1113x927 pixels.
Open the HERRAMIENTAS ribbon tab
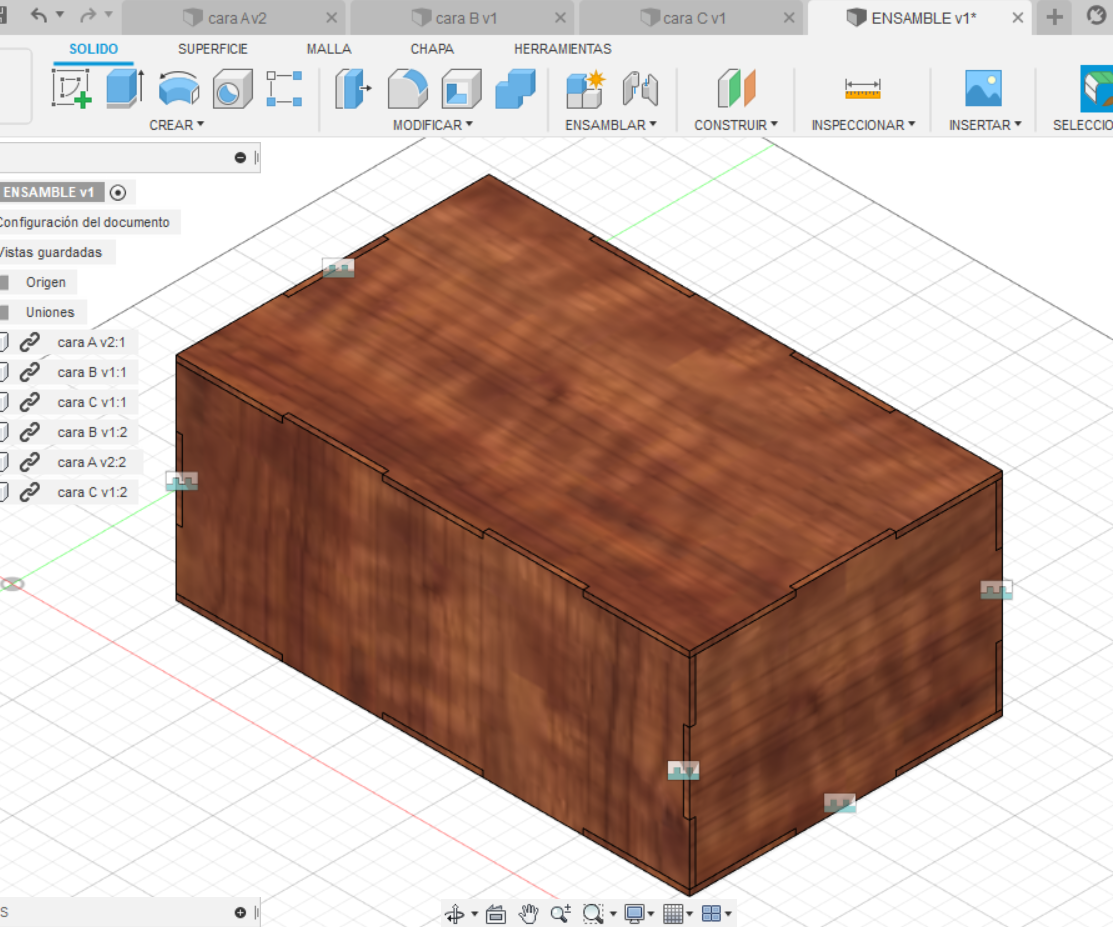pyautogui.click(x=563, y=49)
